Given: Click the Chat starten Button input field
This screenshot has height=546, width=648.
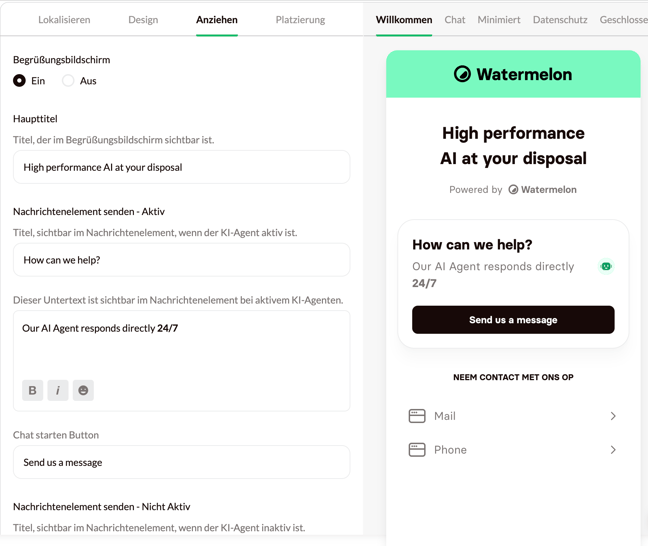Looking at the screenshot, I should pyautogui.click(x=181, y=462).
